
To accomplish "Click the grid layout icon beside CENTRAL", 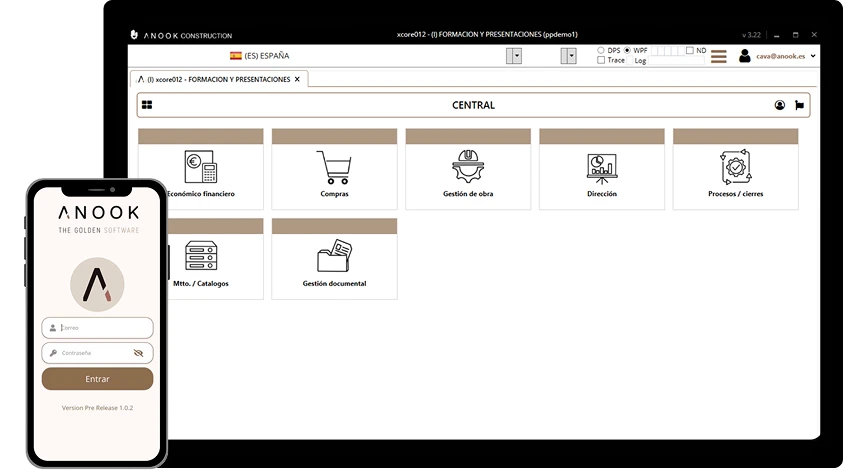I will coord(148,105).
